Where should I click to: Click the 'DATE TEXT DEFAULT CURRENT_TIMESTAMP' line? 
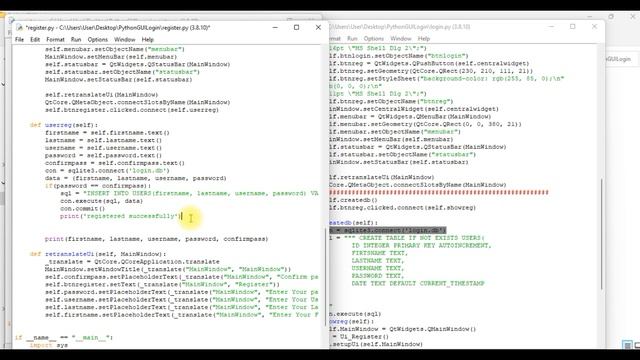click(x=418, y=283)
